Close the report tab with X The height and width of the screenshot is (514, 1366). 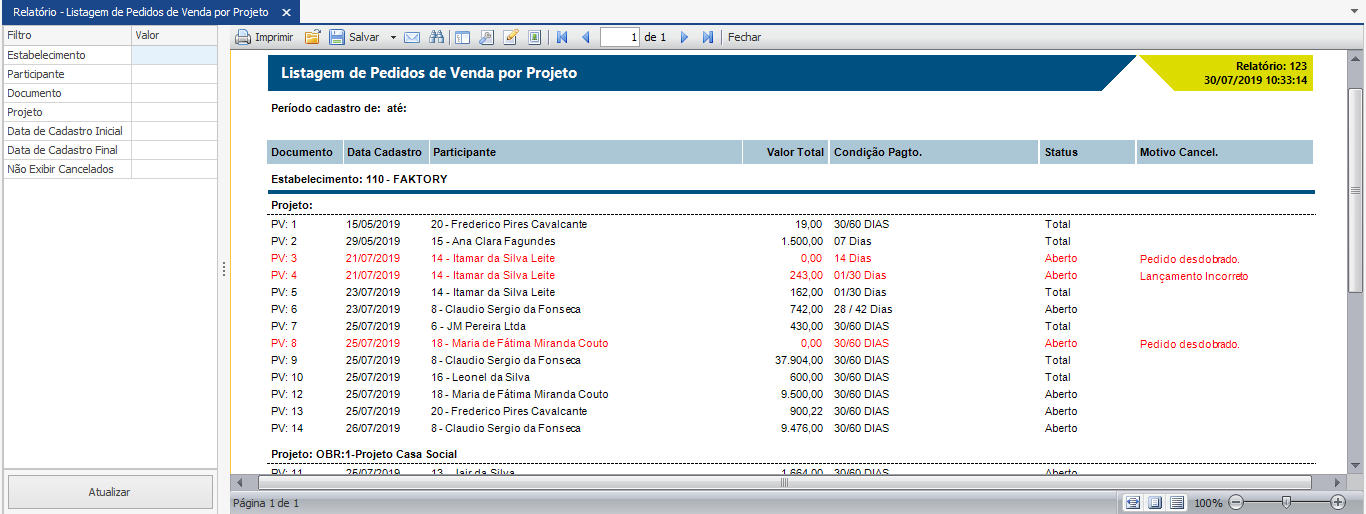(286, 12)
